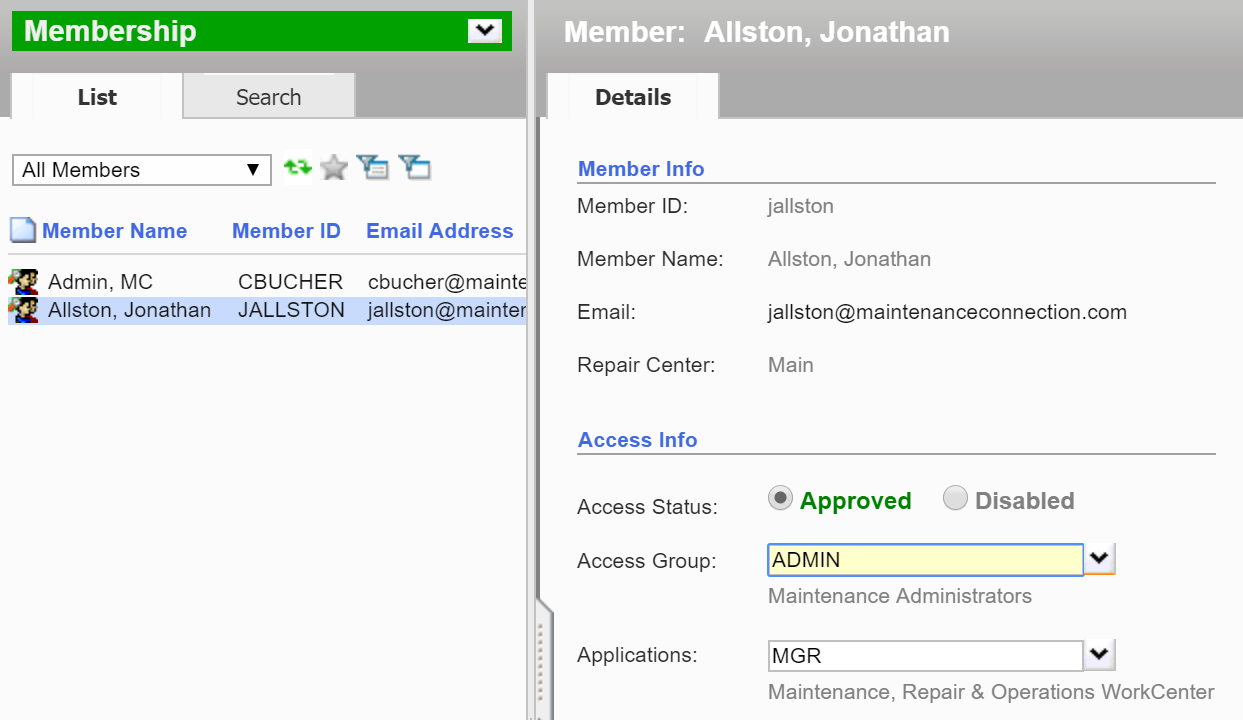The width and height of the screenshot is (1243, 720).
Task: Select the Approved access status radio button
Action: tap(781, 499)
